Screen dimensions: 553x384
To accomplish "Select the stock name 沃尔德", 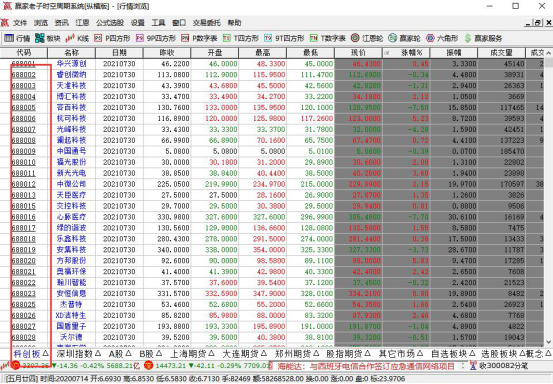I will [71, 337].
